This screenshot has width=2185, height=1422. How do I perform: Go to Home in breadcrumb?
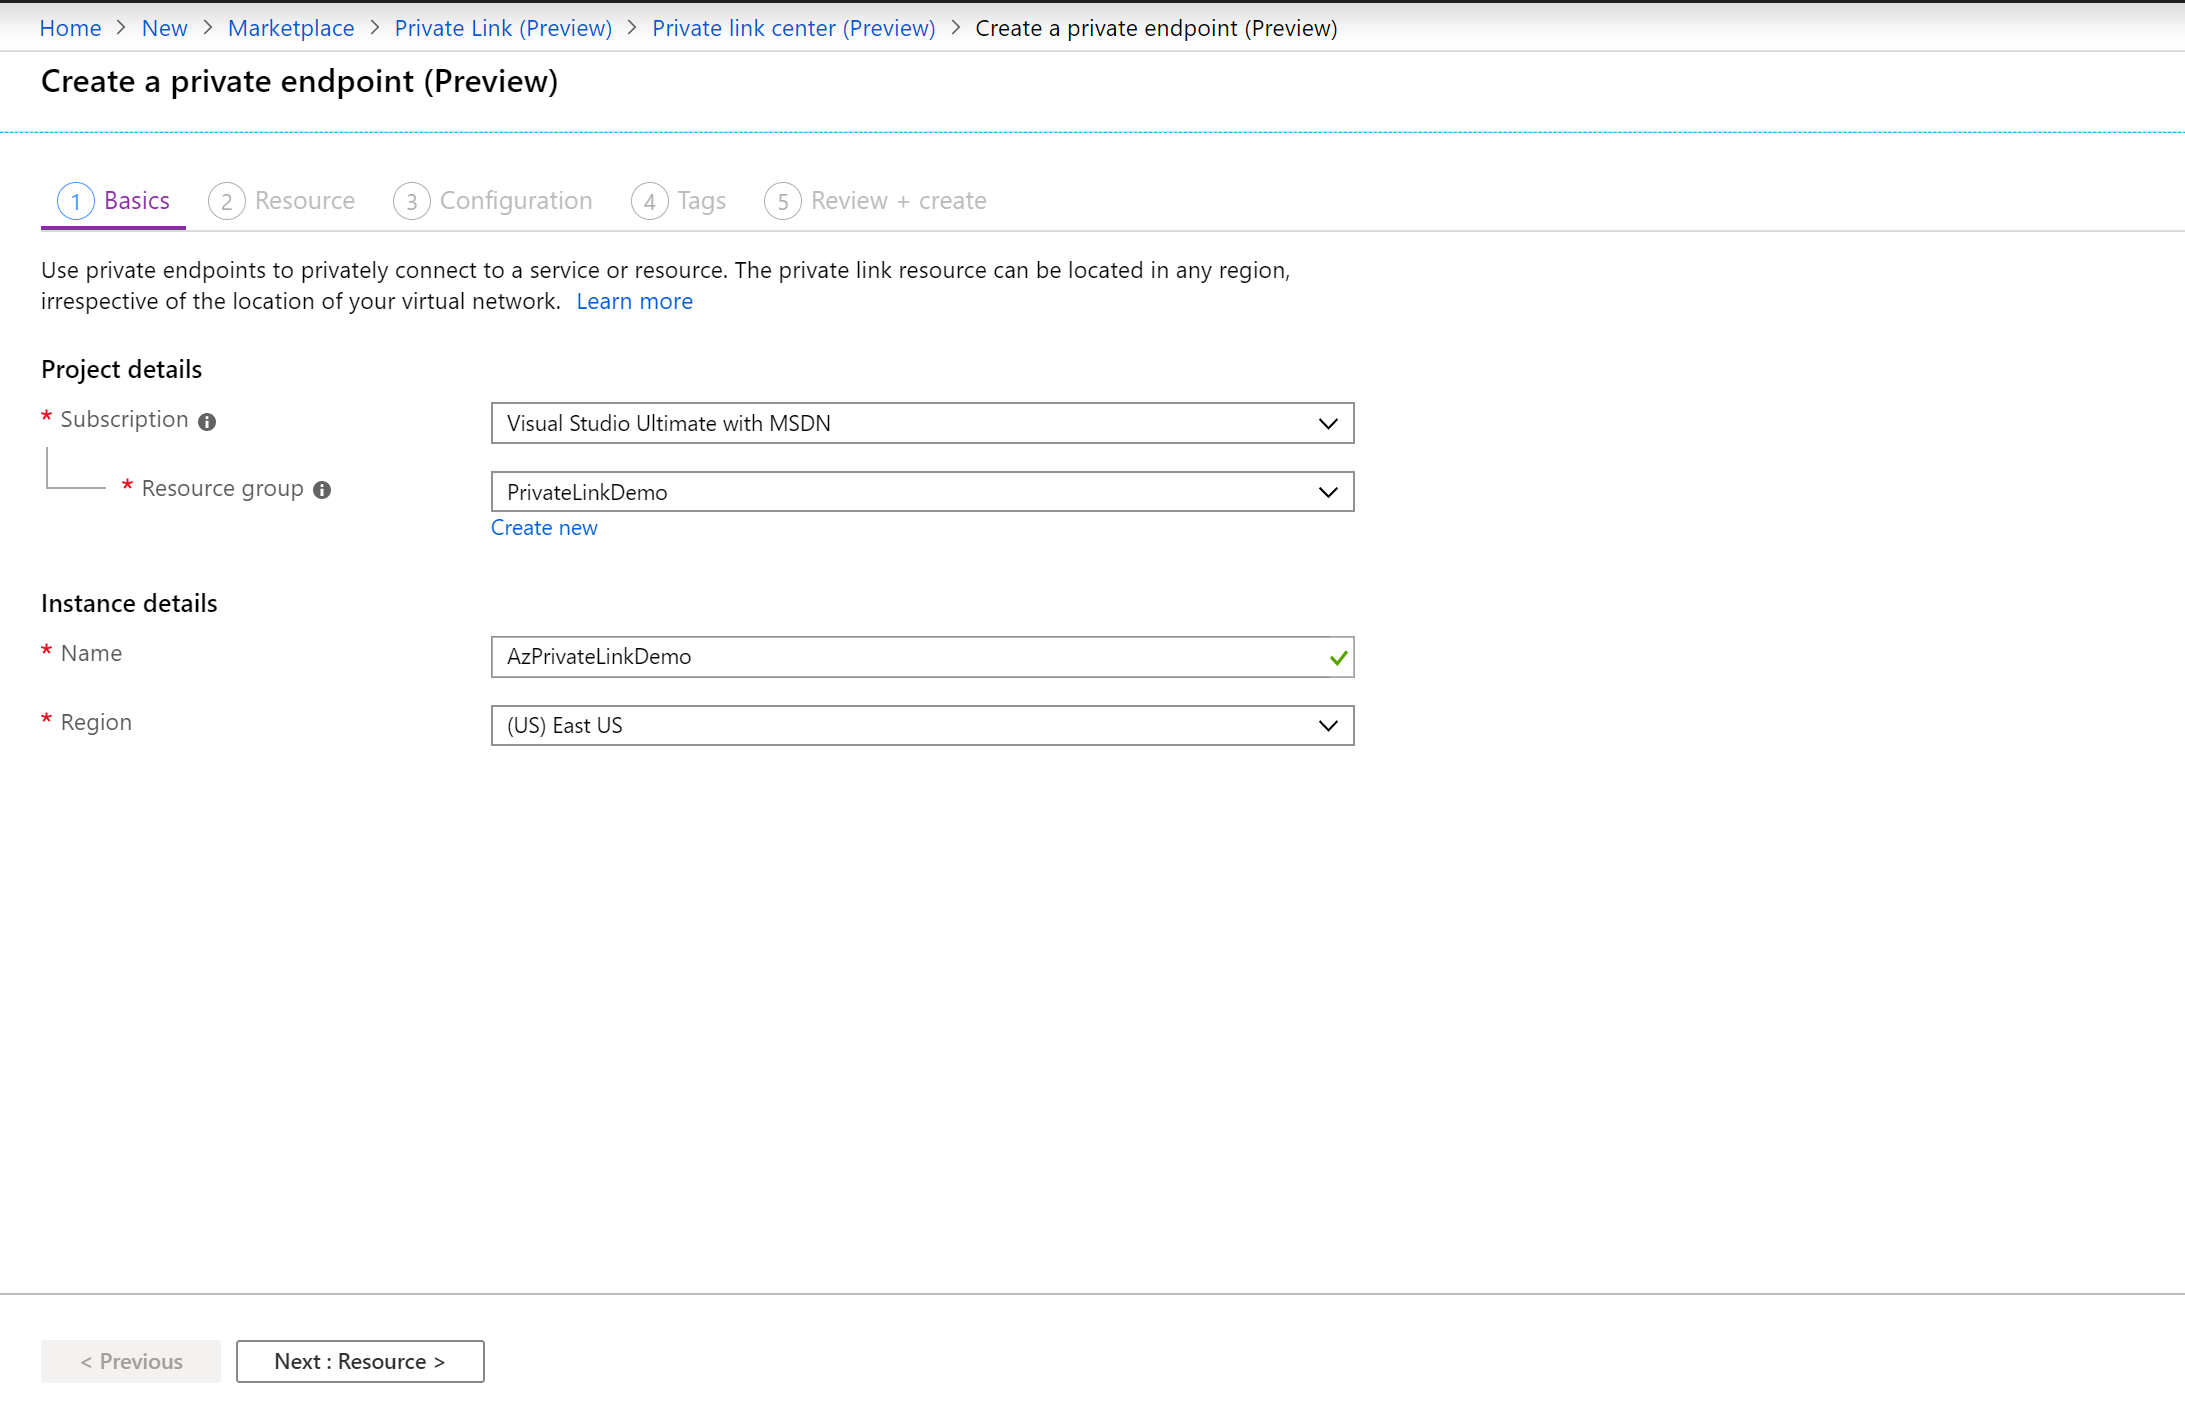coord(70,28)
